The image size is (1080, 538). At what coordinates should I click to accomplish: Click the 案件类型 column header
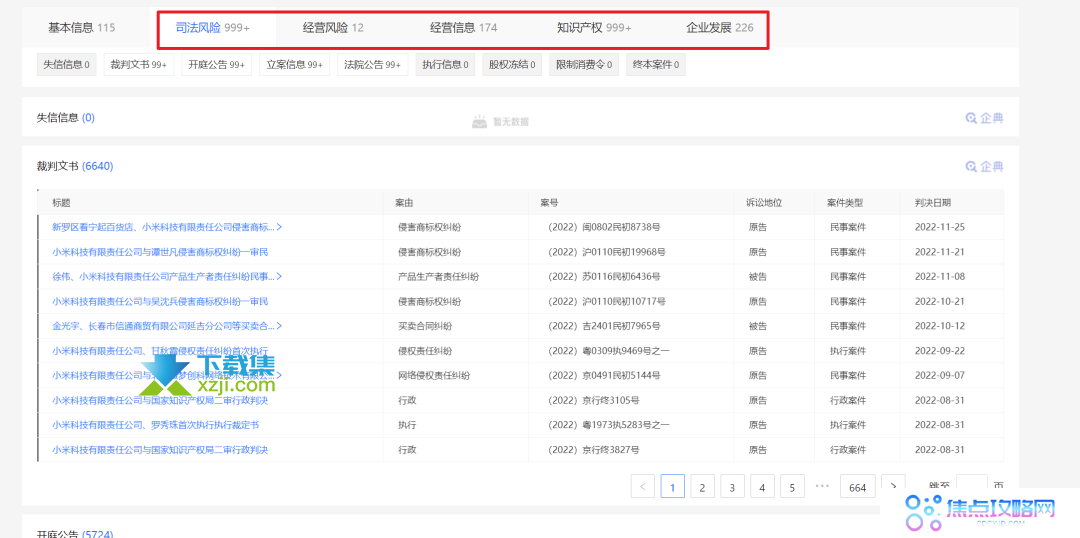tap(845, 203)
